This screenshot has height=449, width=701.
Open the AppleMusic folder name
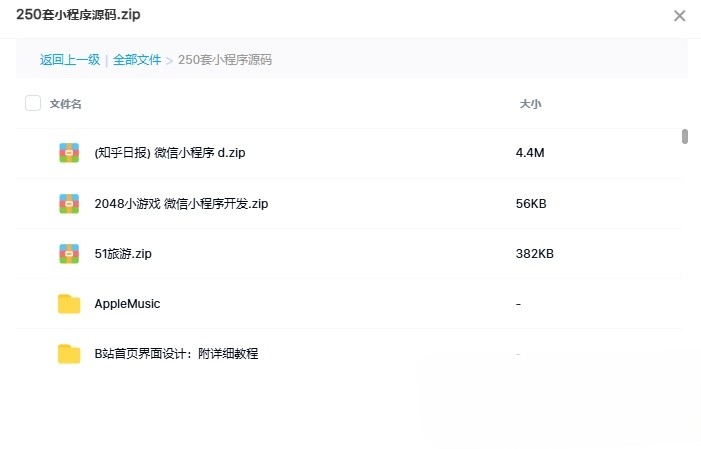tap(127, 304)
